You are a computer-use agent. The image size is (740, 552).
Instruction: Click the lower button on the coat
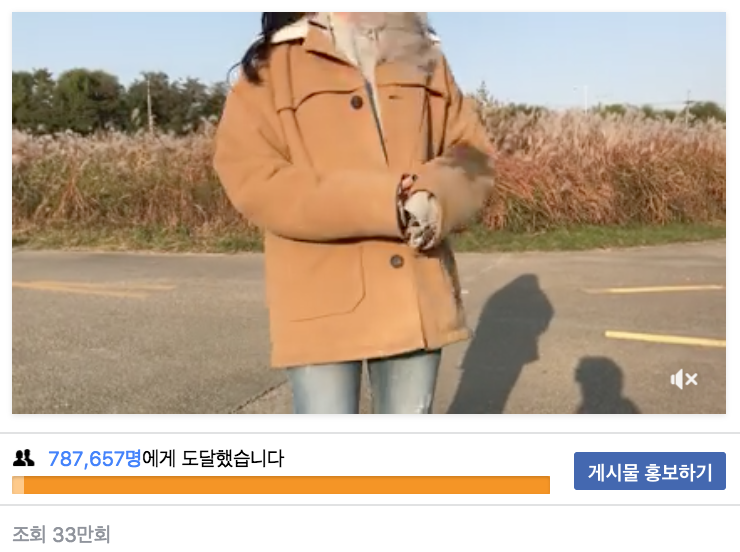pos(397,261)
